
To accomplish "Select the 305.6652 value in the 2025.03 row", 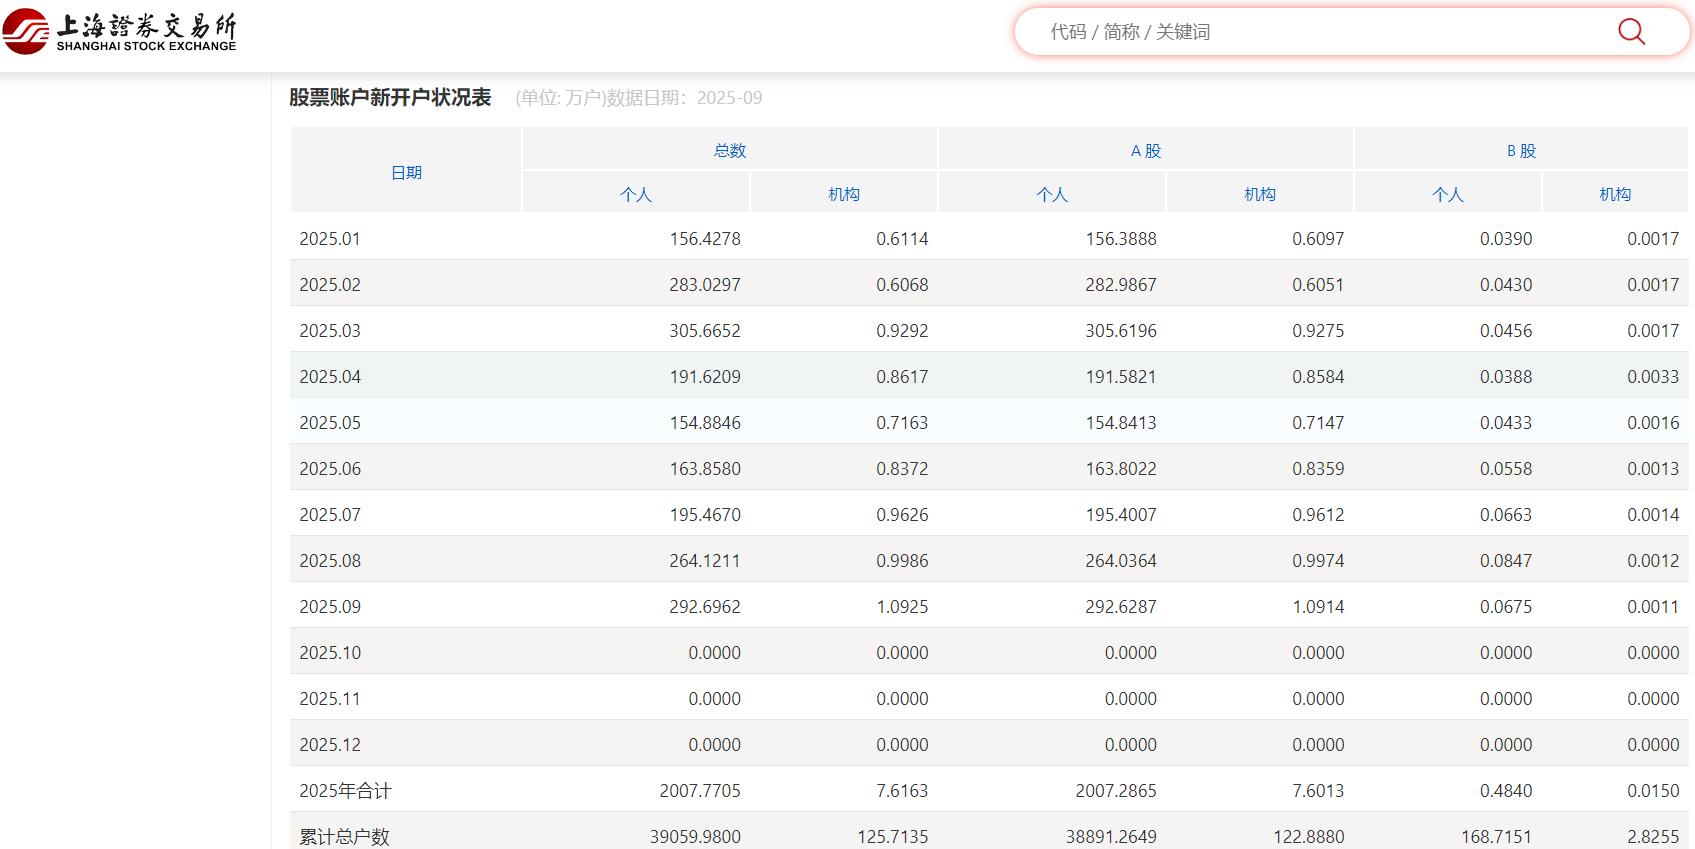I will tap(705, 331).
